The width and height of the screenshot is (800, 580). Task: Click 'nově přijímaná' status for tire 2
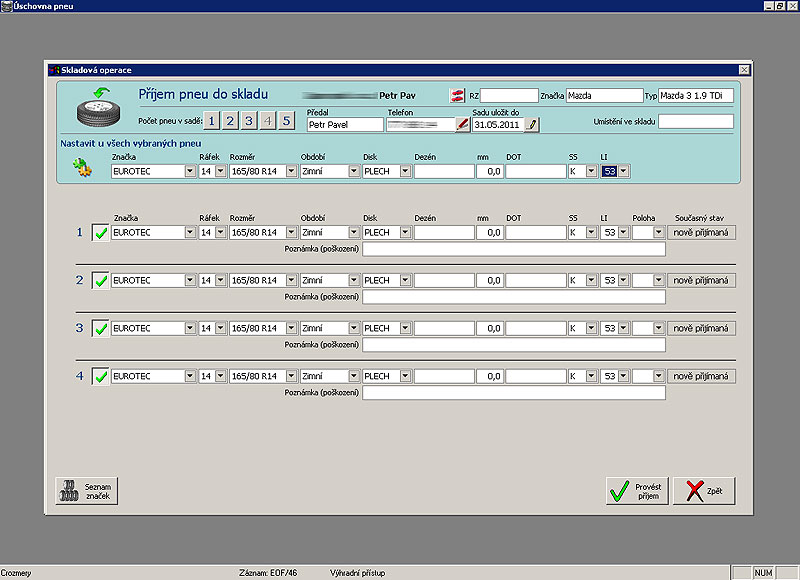(701, 281)
